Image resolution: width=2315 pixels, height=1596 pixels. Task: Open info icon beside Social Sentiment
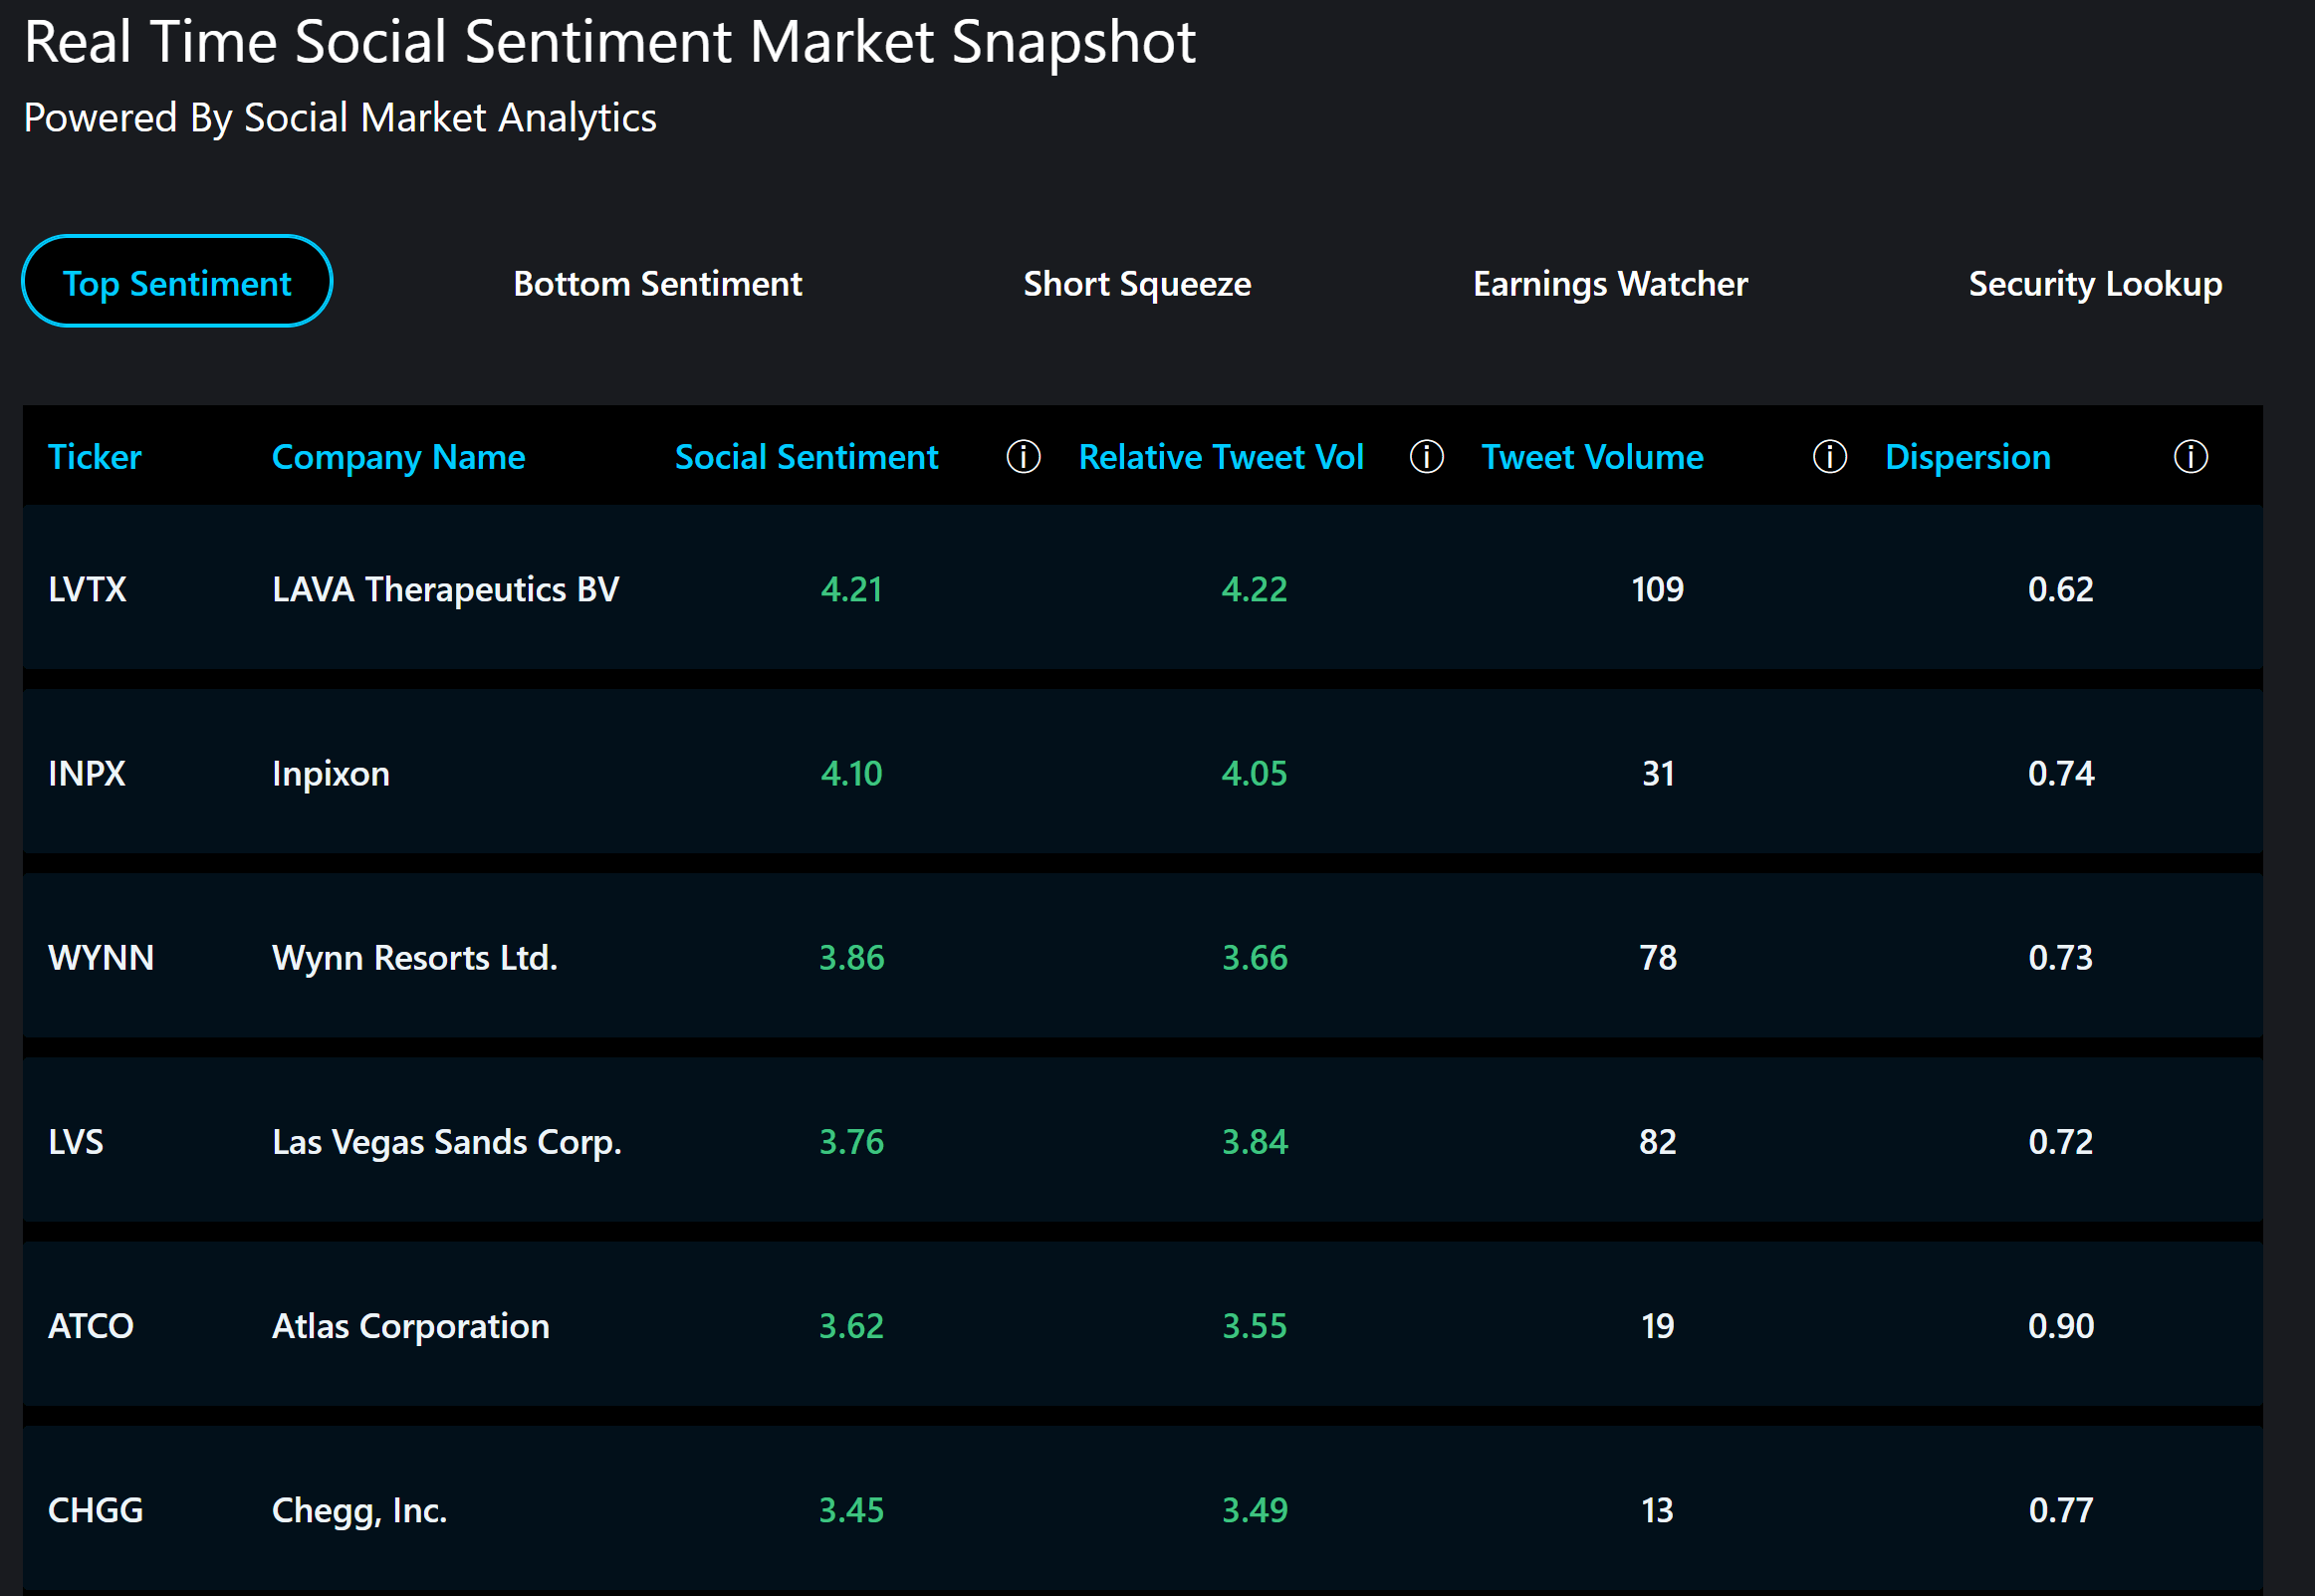1023,457
